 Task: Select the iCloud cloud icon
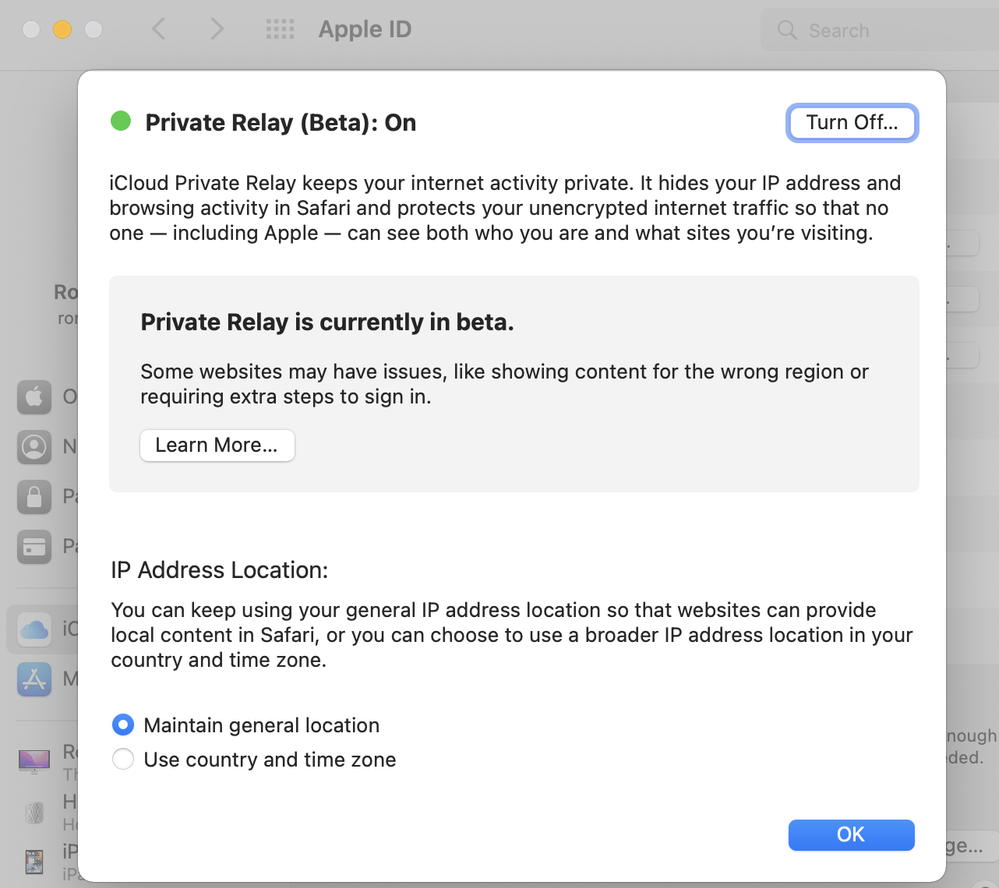pyautogui.click(x=34, y=629)
